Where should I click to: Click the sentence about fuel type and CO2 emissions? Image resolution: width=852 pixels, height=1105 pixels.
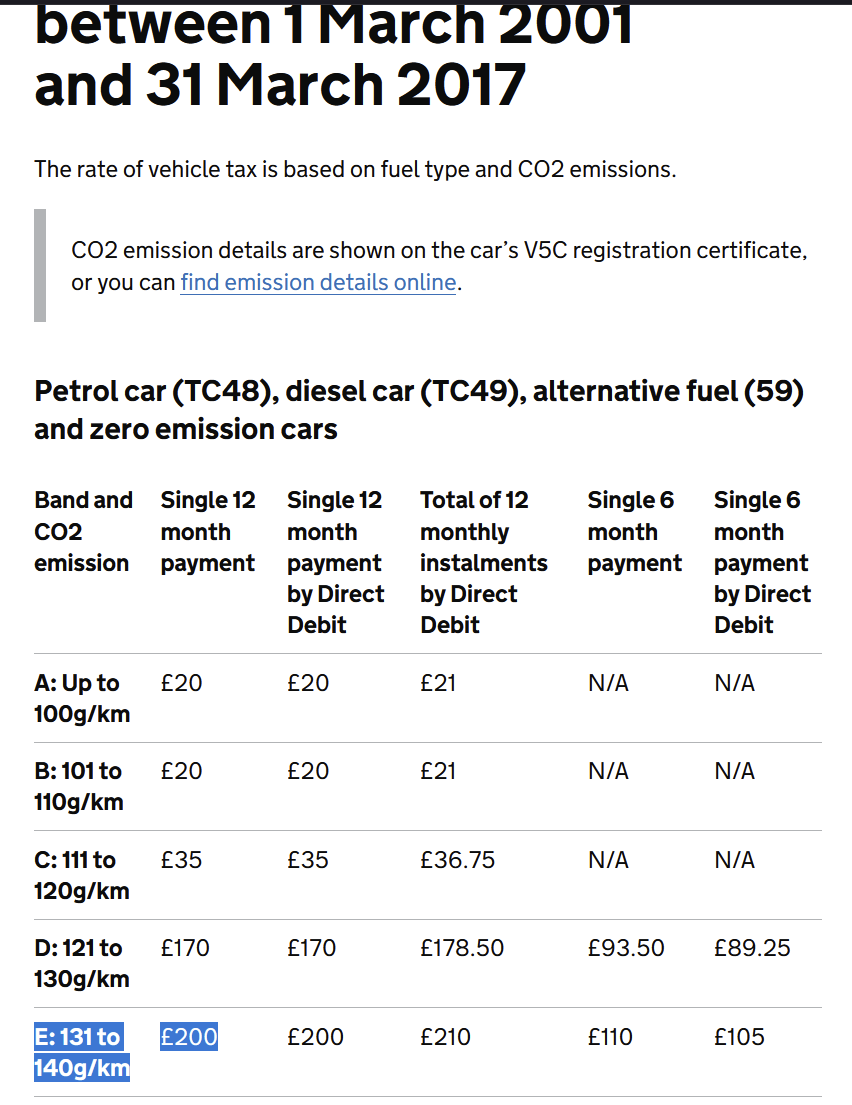[355, 169]
